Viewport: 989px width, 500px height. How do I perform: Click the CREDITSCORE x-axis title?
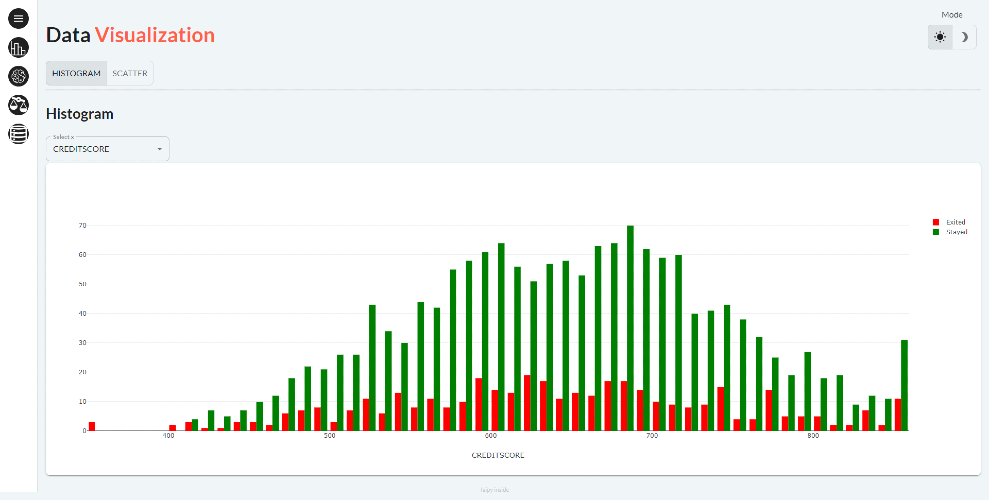pos(498,455)
